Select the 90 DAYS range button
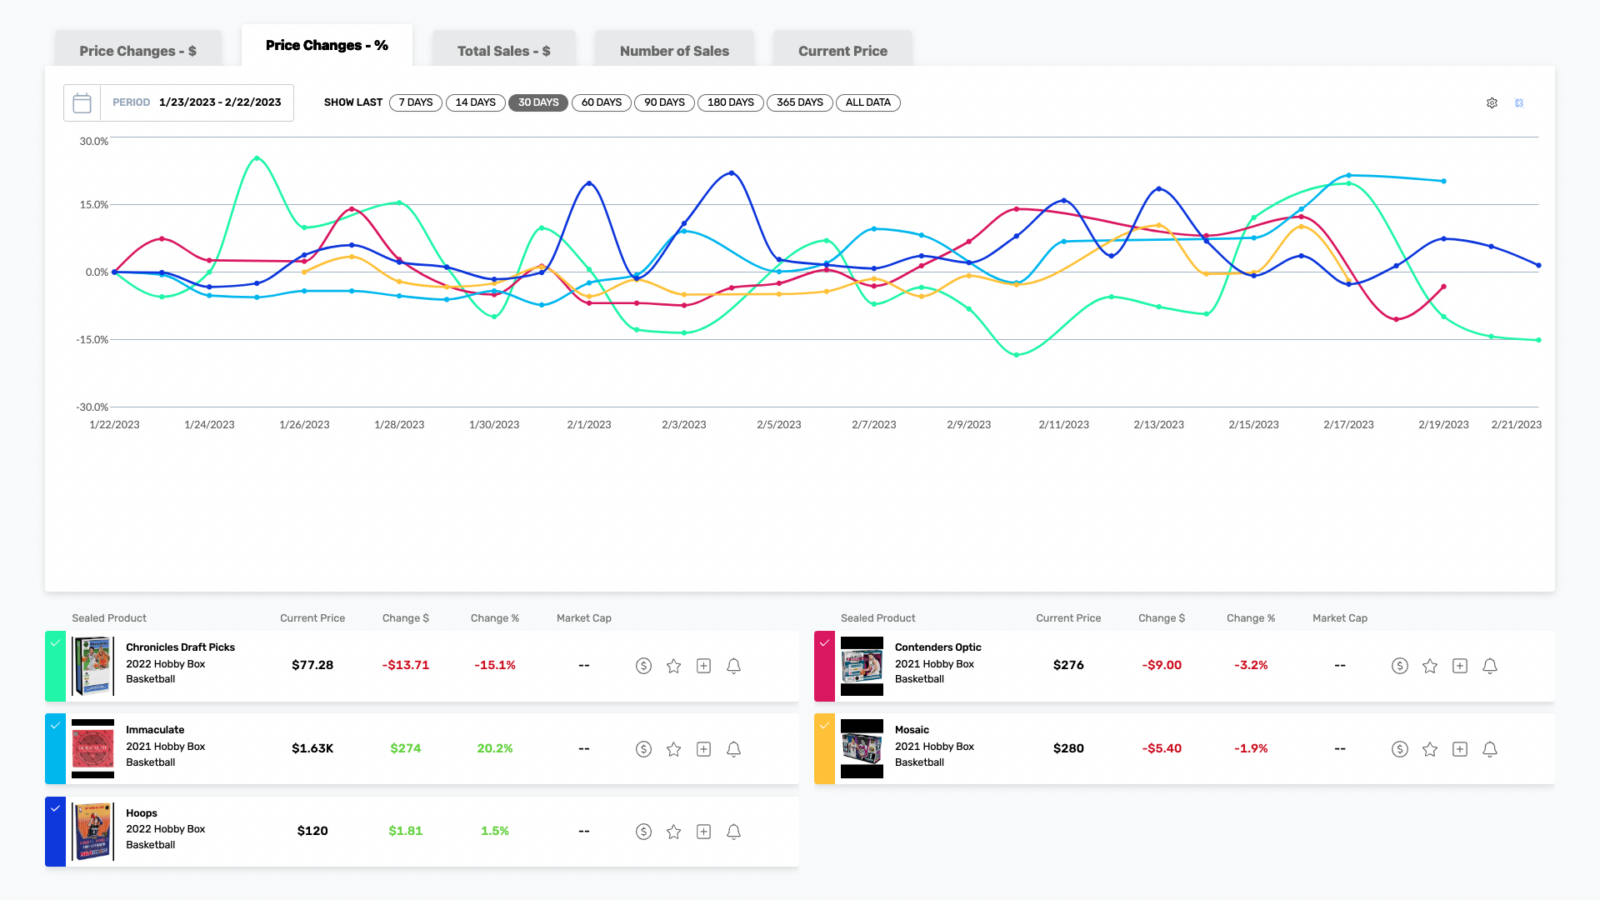The image size is (1600, 900). 664,103
